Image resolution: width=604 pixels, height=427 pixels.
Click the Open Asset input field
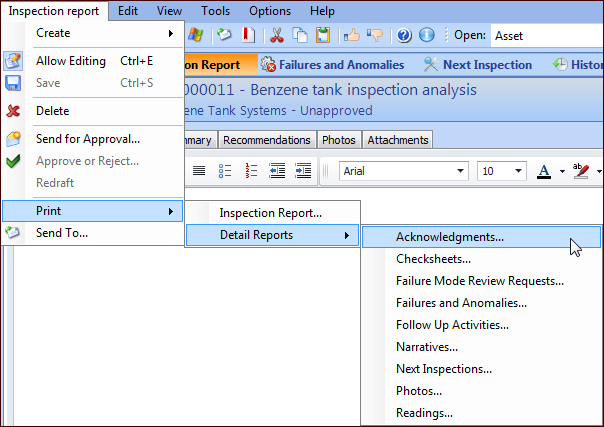click(545, 35)
